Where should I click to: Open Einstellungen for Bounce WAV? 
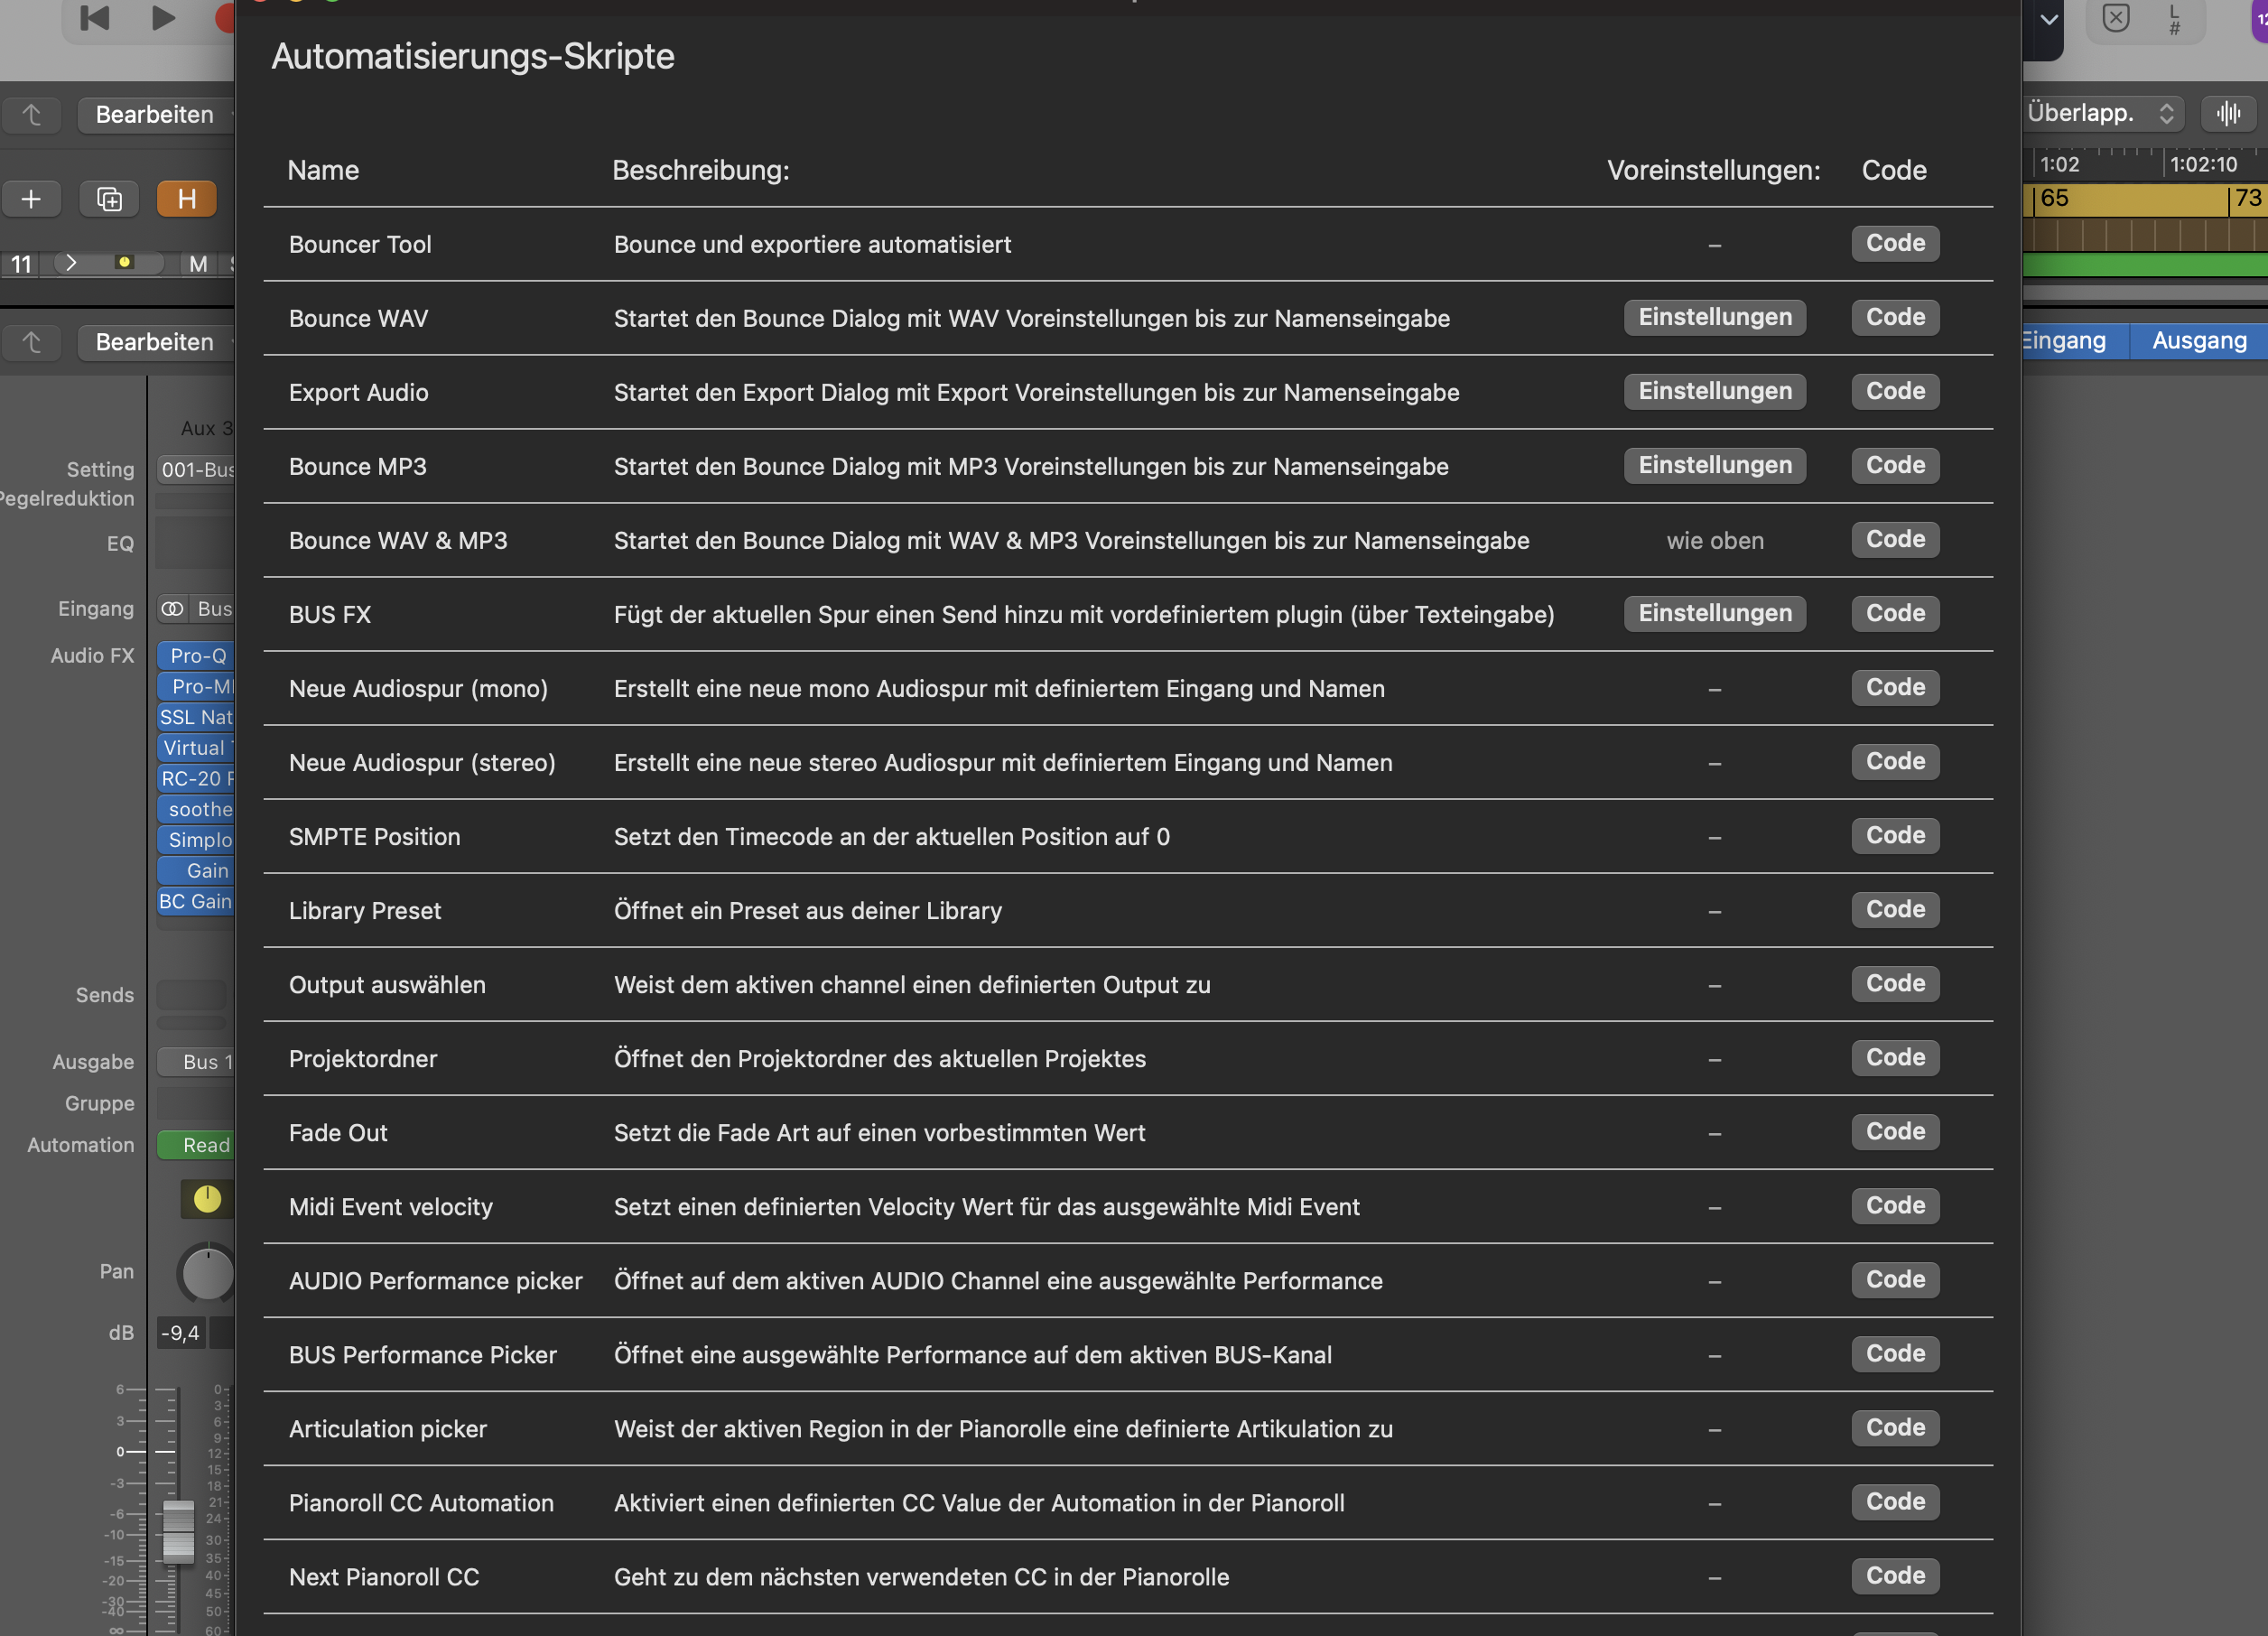pyautogui.click(x=1714, y=317)
